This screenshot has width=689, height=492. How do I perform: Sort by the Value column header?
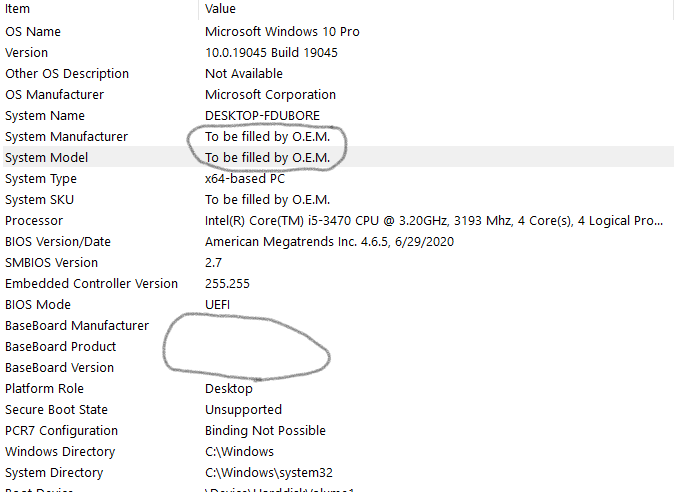tap(220, 9)
